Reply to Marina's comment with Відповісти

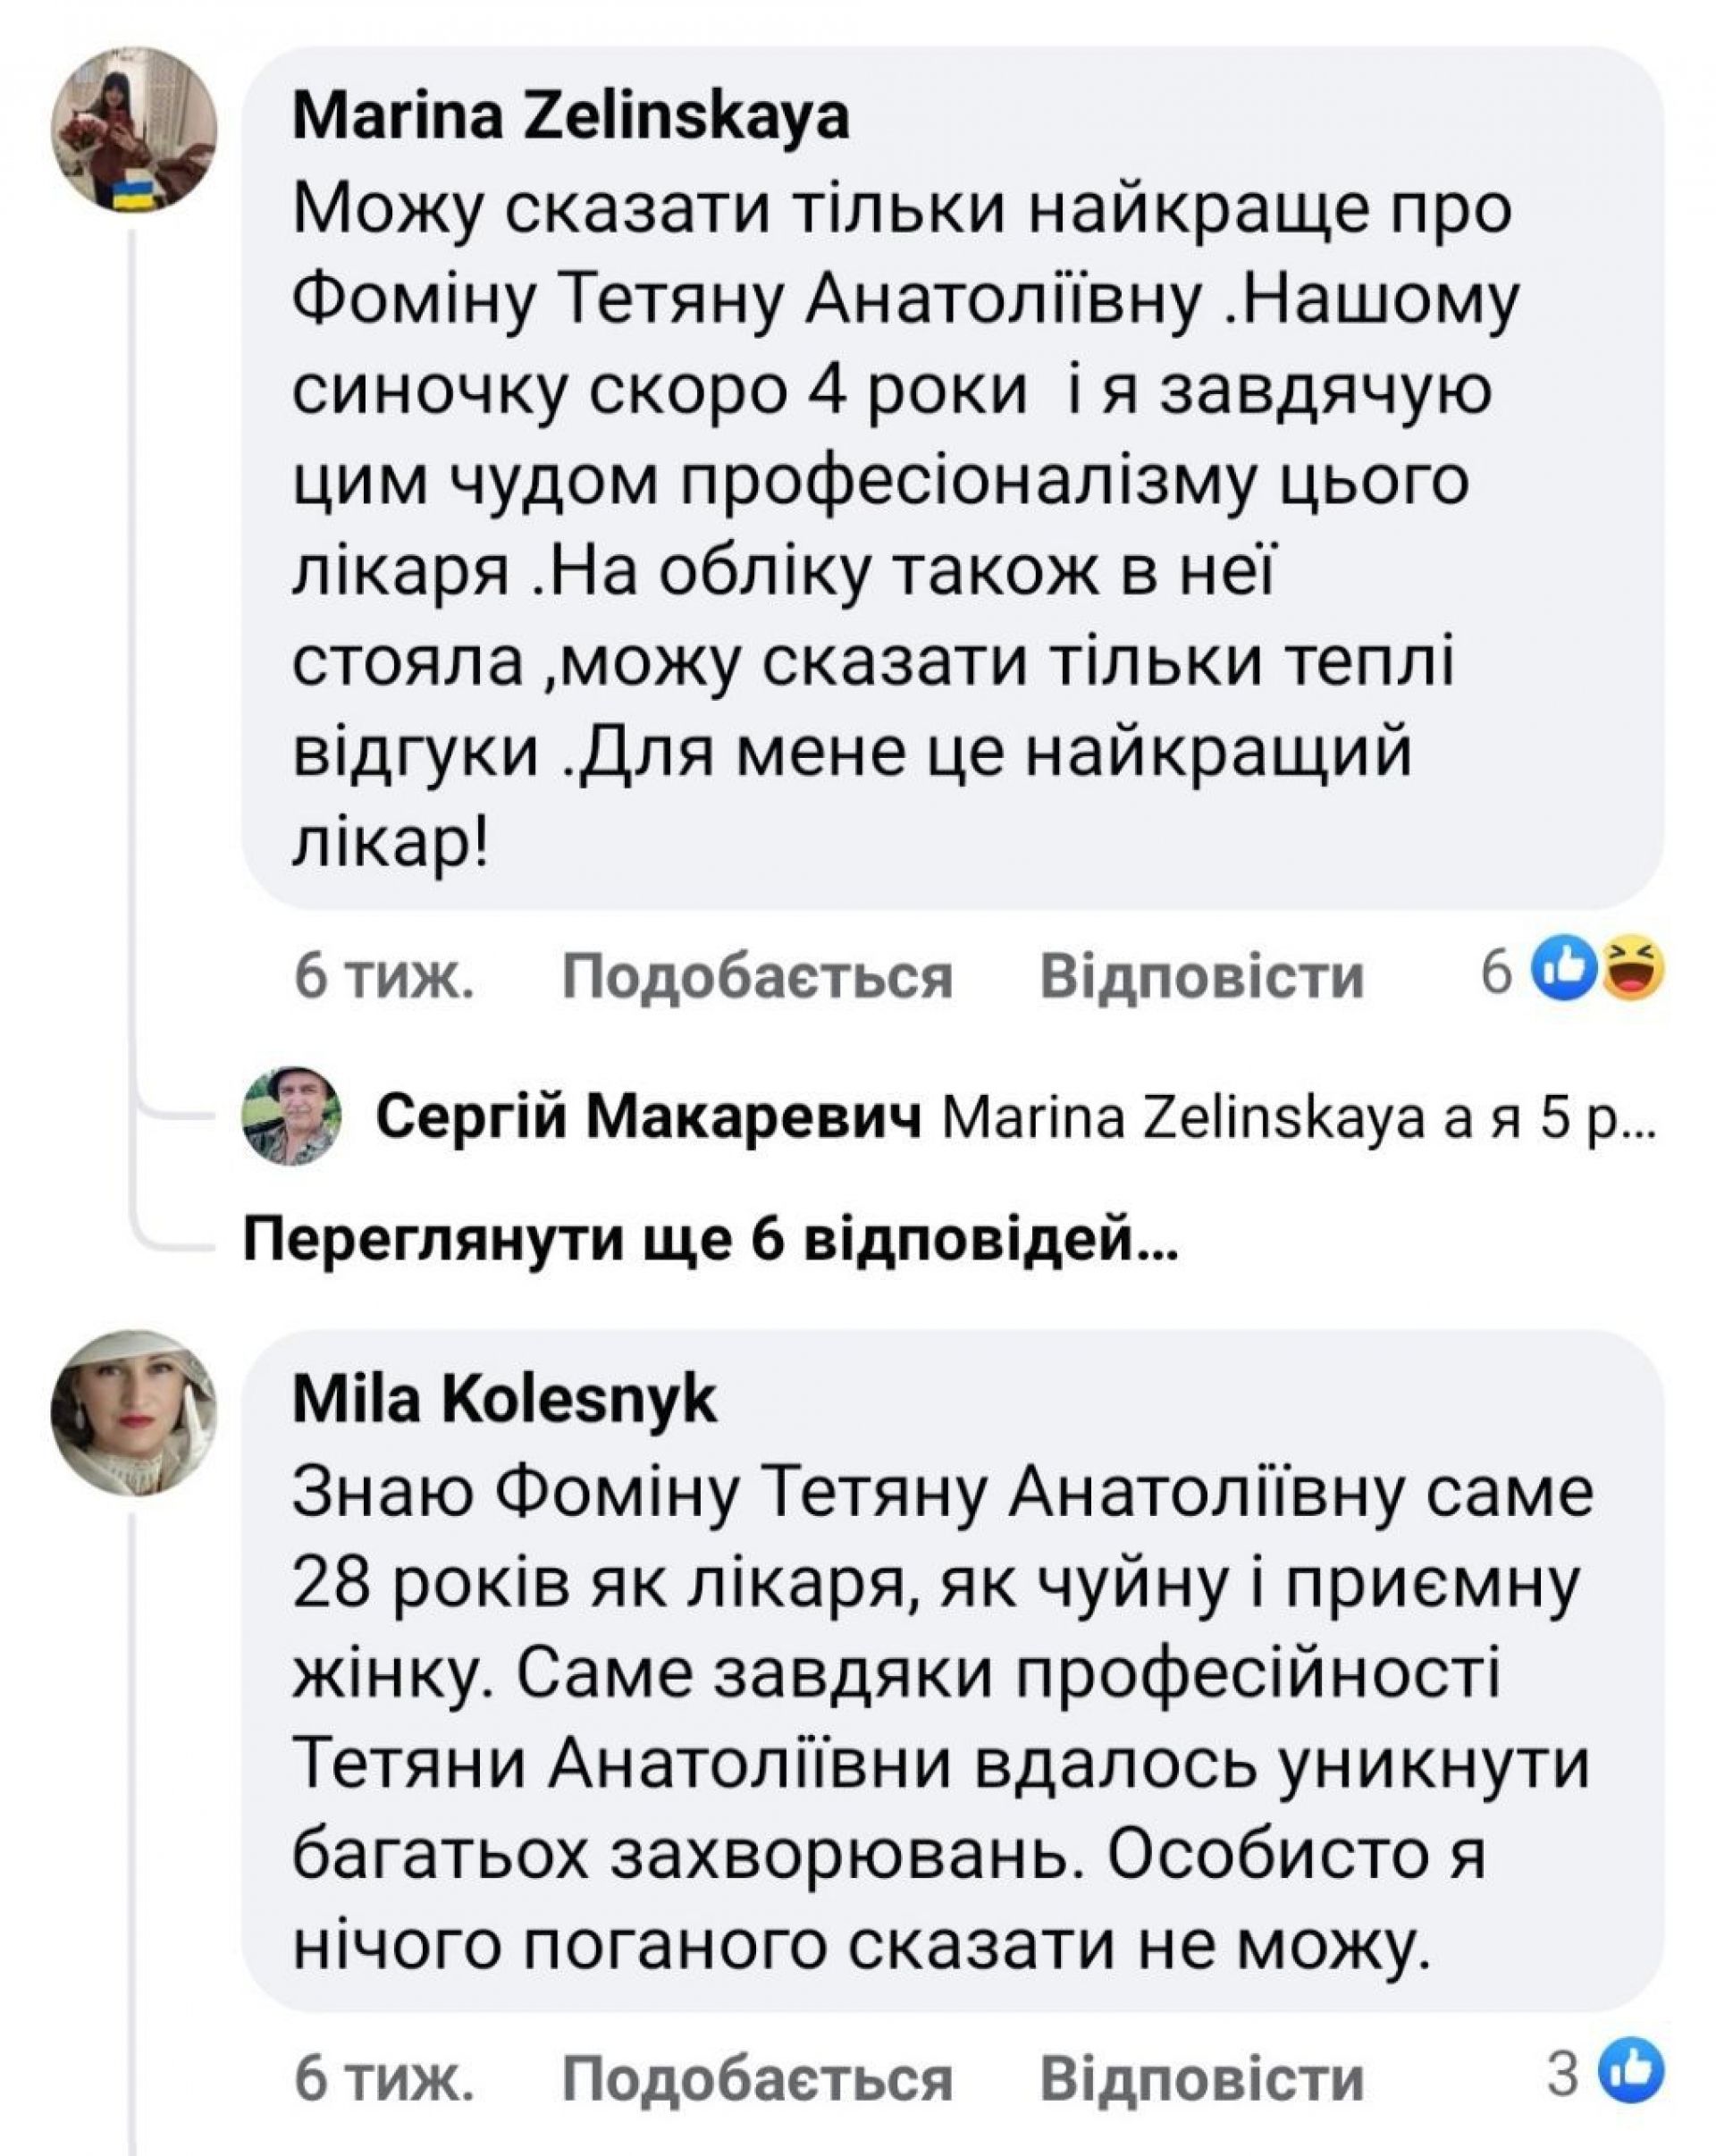[1202, 976]
